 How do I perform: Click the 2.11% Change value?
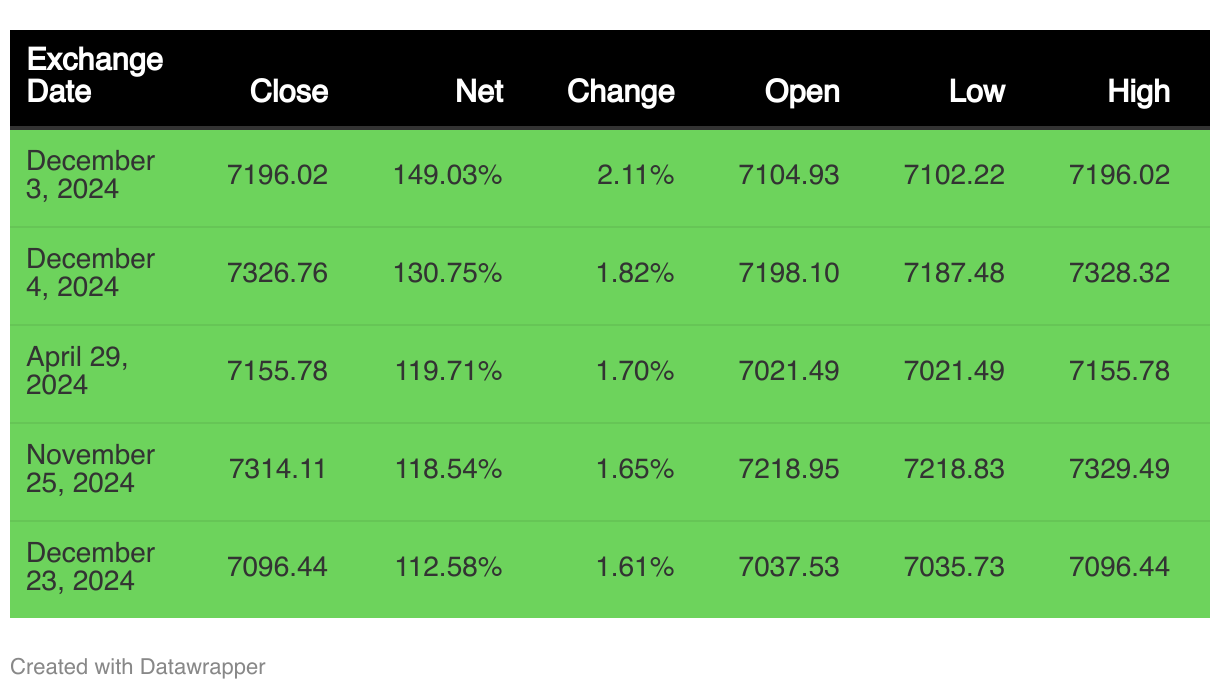coord(635,175)
